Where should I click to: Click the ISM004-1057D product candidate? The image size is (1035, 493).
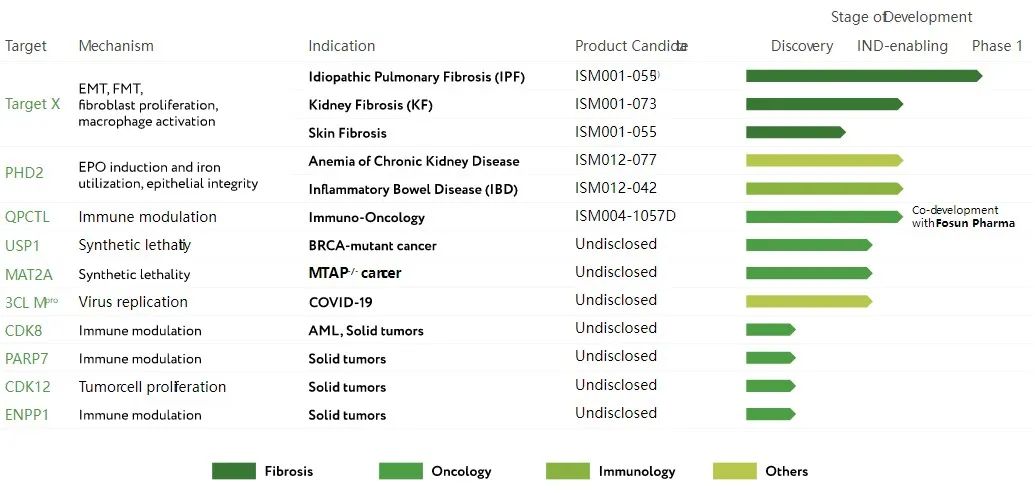(x=626, y=217)
